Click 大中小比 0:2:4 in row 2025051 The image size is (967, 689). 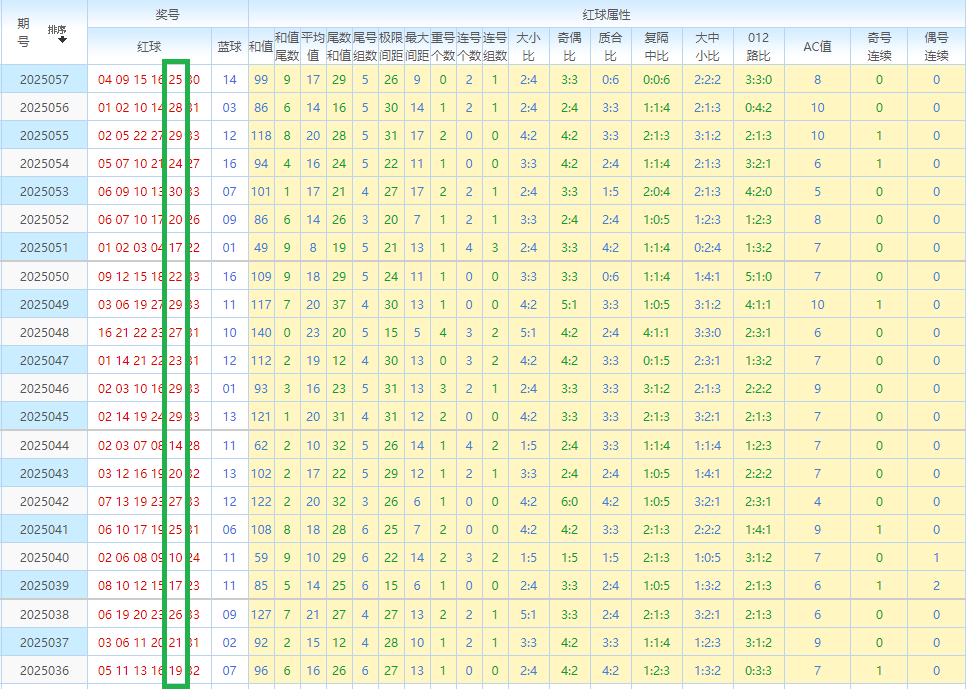point(707,247)
